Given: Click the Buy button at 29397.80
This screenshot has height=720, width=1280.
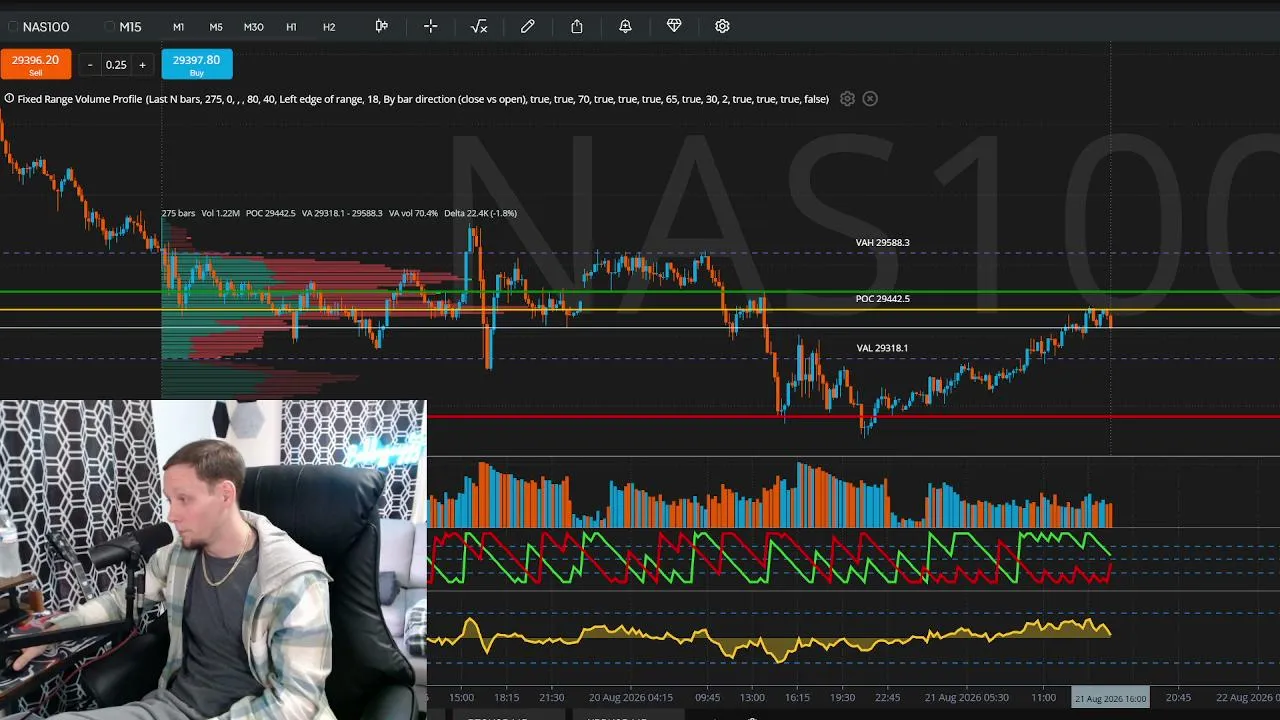Looking at the screenshot, I should (x=197, y=64).
